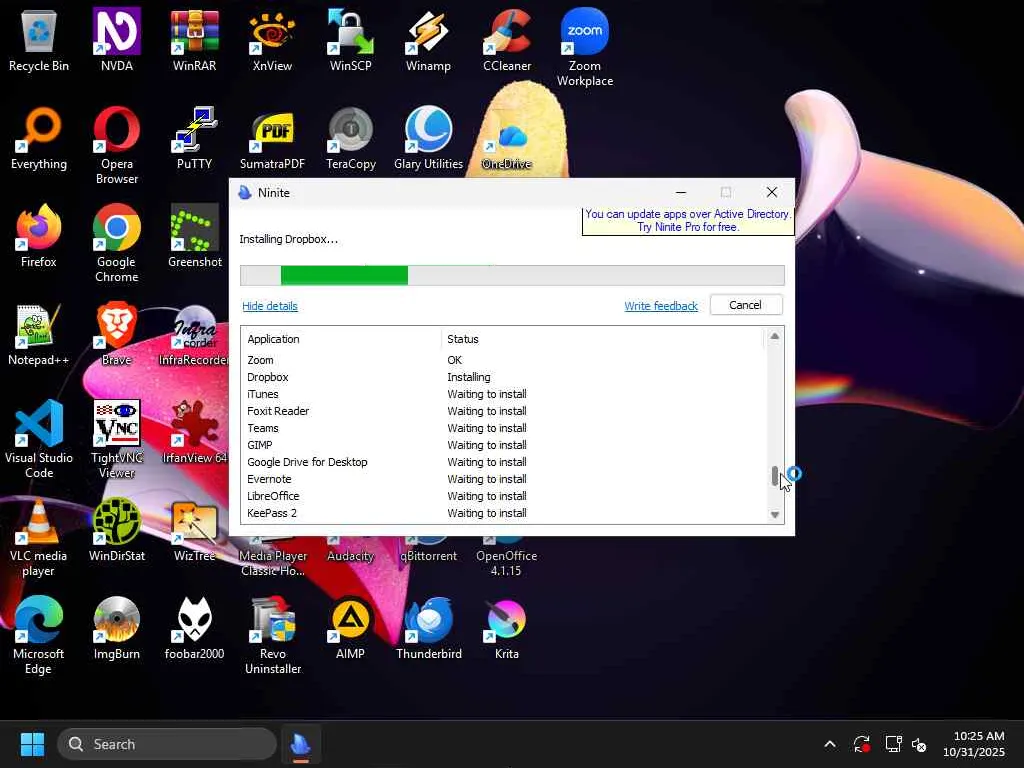
Task: Select the Microsoft Edge desktop icon
Action: pos(39,635)
